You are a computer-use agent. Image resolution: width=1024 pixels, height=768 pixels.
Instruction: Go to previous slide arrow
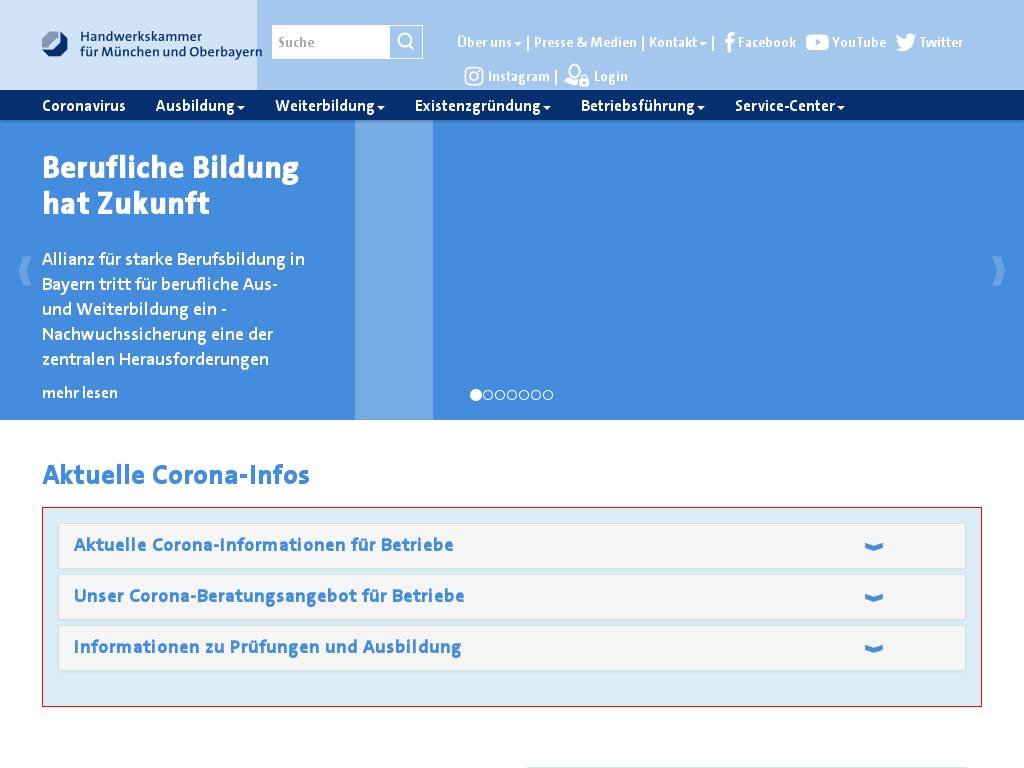pyautogui.click(x=25, y=271)
